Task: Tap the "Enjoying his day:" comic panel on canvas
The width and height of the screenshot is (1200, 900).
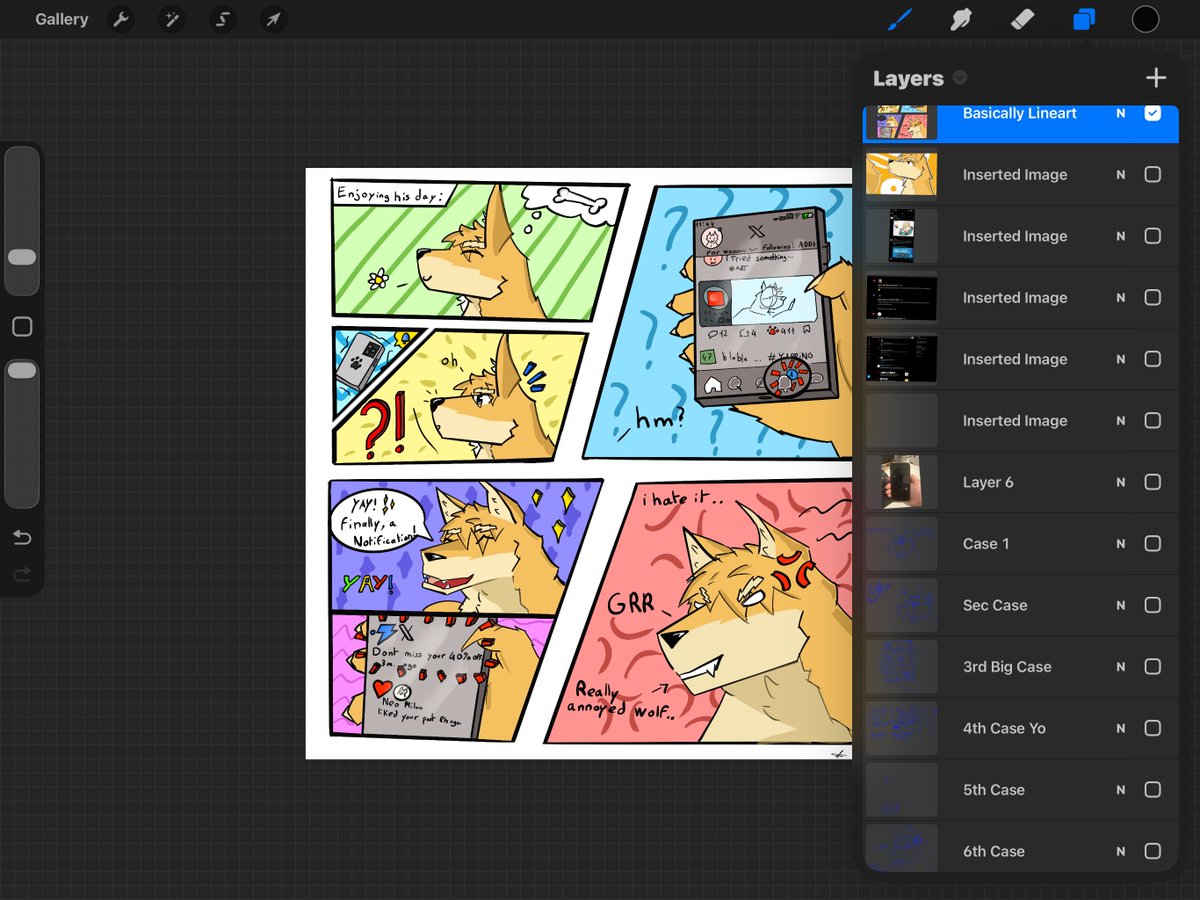Action: [x=478, y=250]
